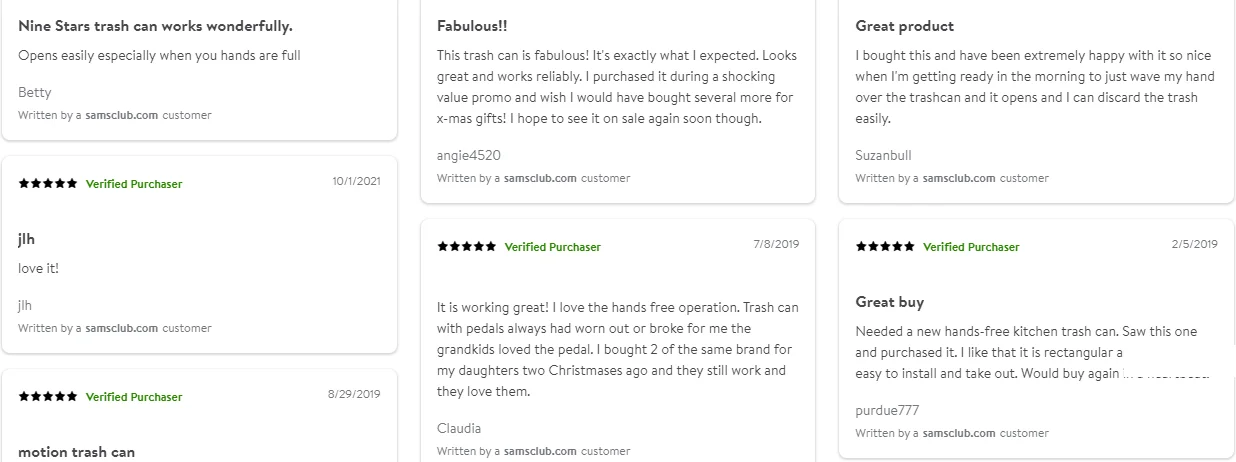Screen dimensions: 1236x462
Task: Click Verified Purchaser badge on 7/8/2019 review
Action: [x=552, y=247]
